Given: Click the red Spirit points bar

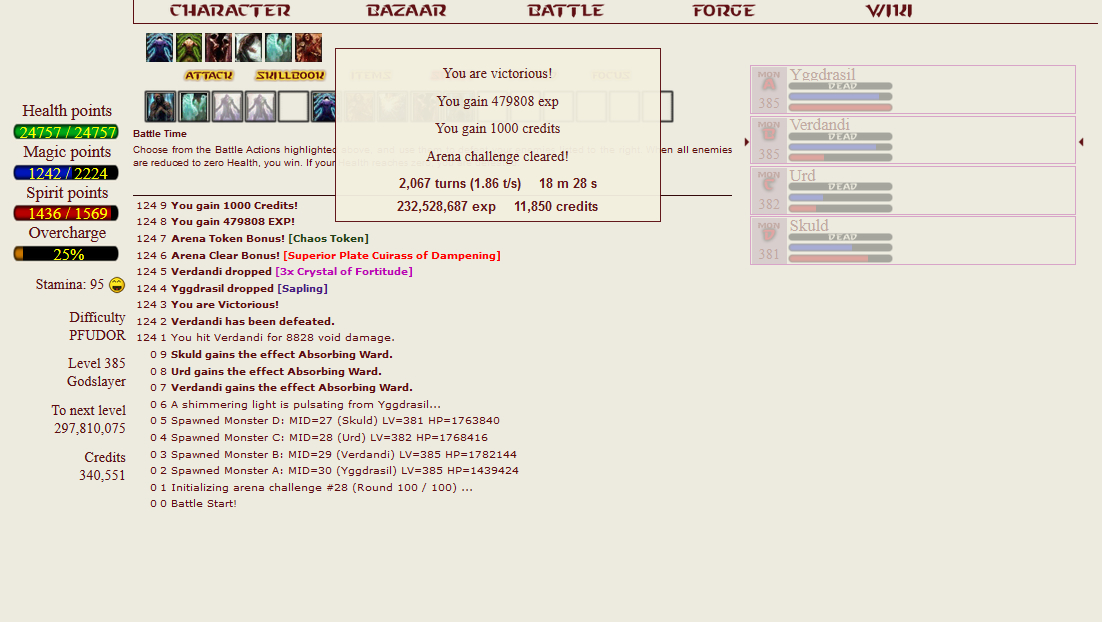Looking at the screenshot, I should click(66, 213).
